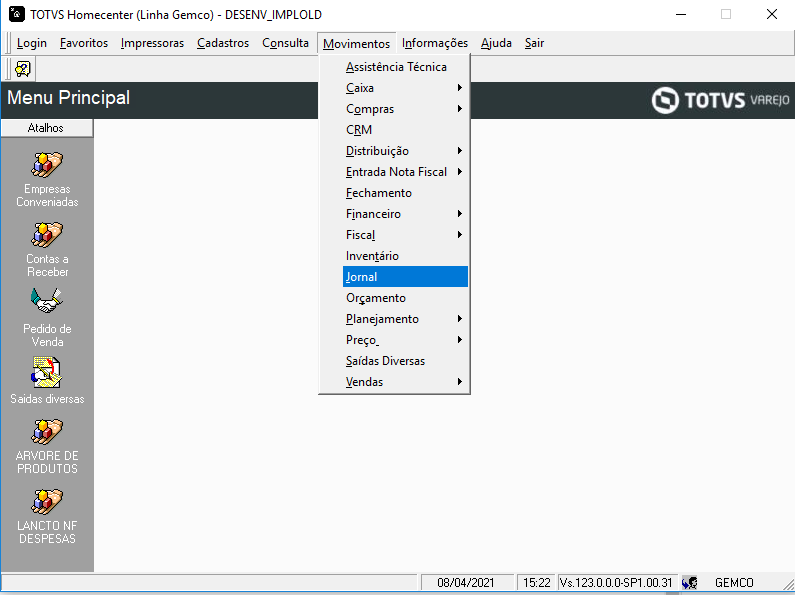This screenshot has width=795, height=595.
Task: Open Pedido de Venda handshake icon
Action: point(47,301)
